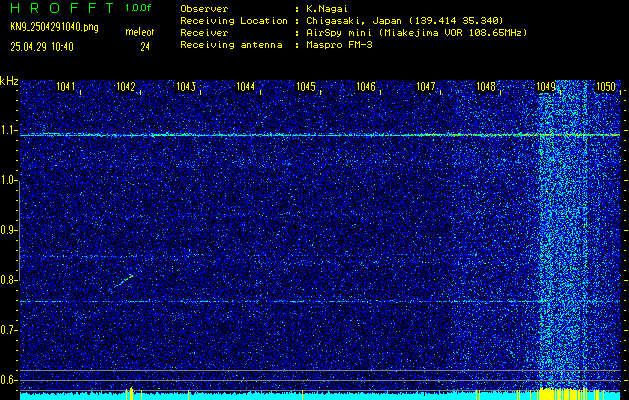
Task: Click the Receiver label in the header
Action: coord(204,32)
